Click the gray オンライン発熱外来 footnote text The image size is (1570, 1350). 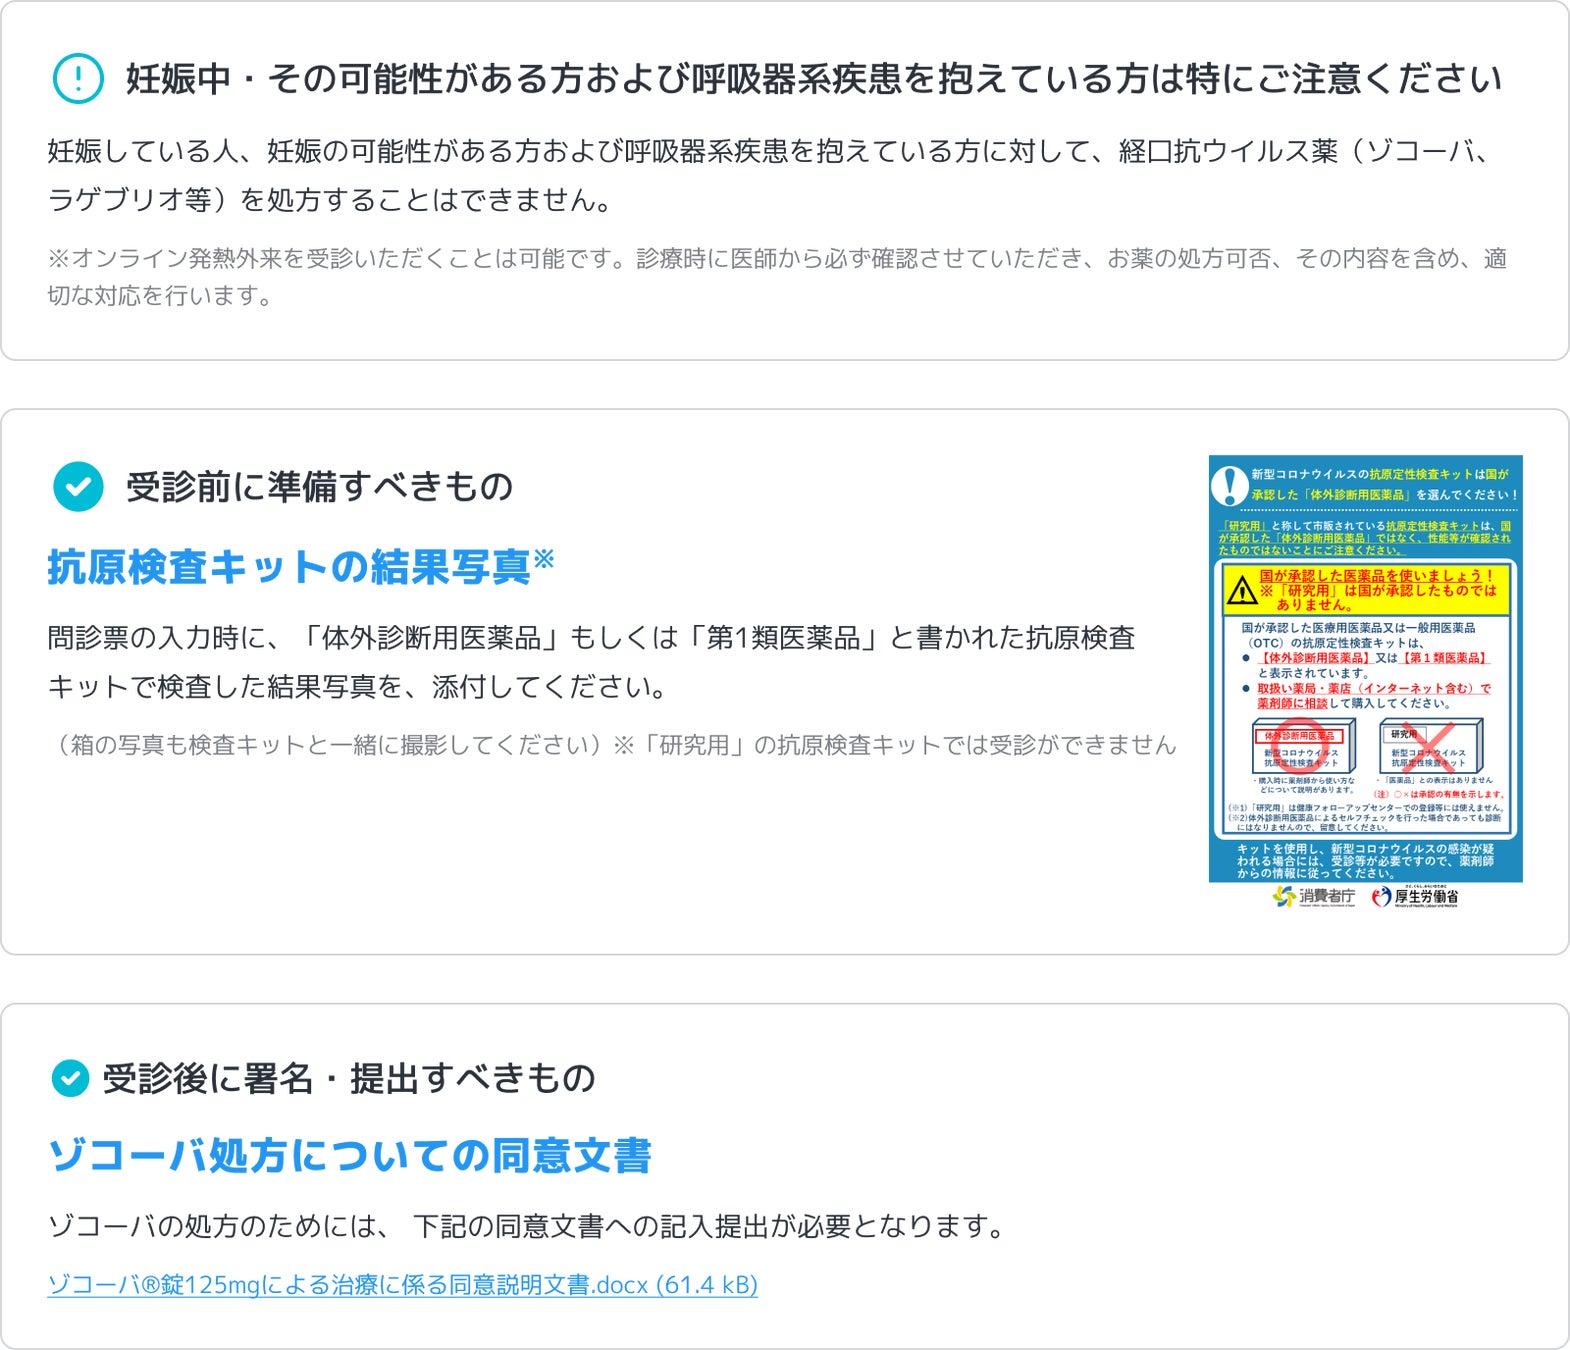777,277
